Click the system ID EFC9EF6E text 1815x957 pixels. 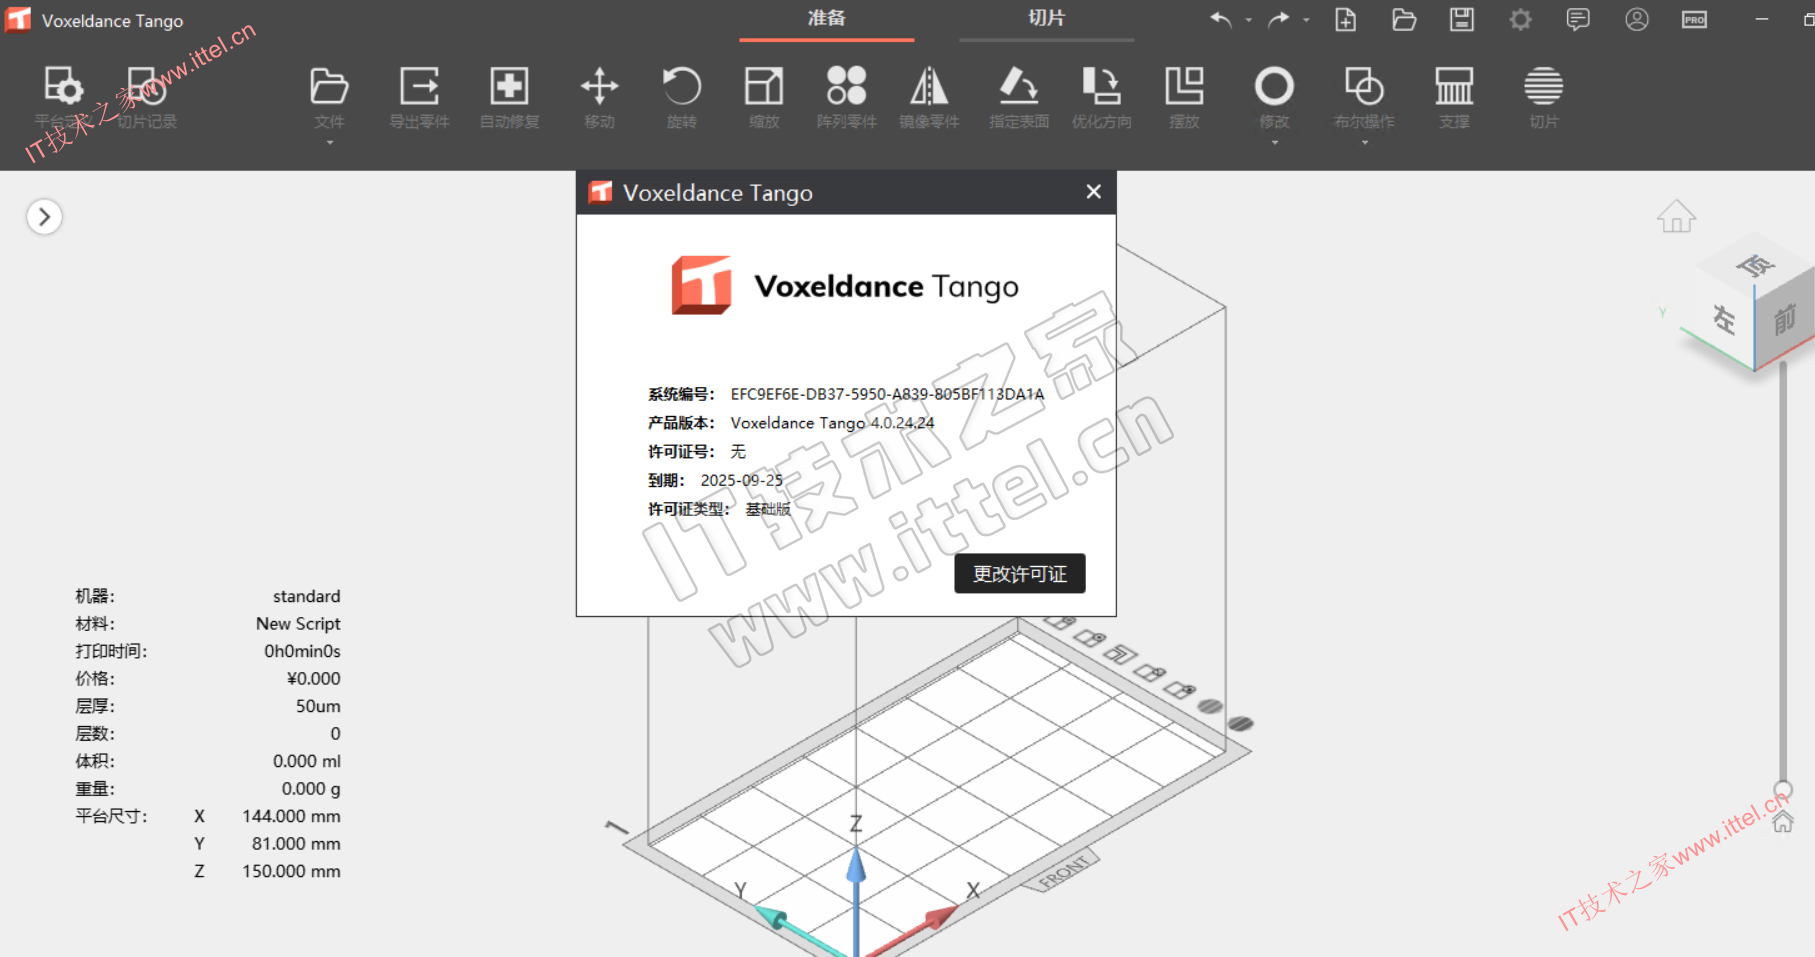tap(887, 394)
